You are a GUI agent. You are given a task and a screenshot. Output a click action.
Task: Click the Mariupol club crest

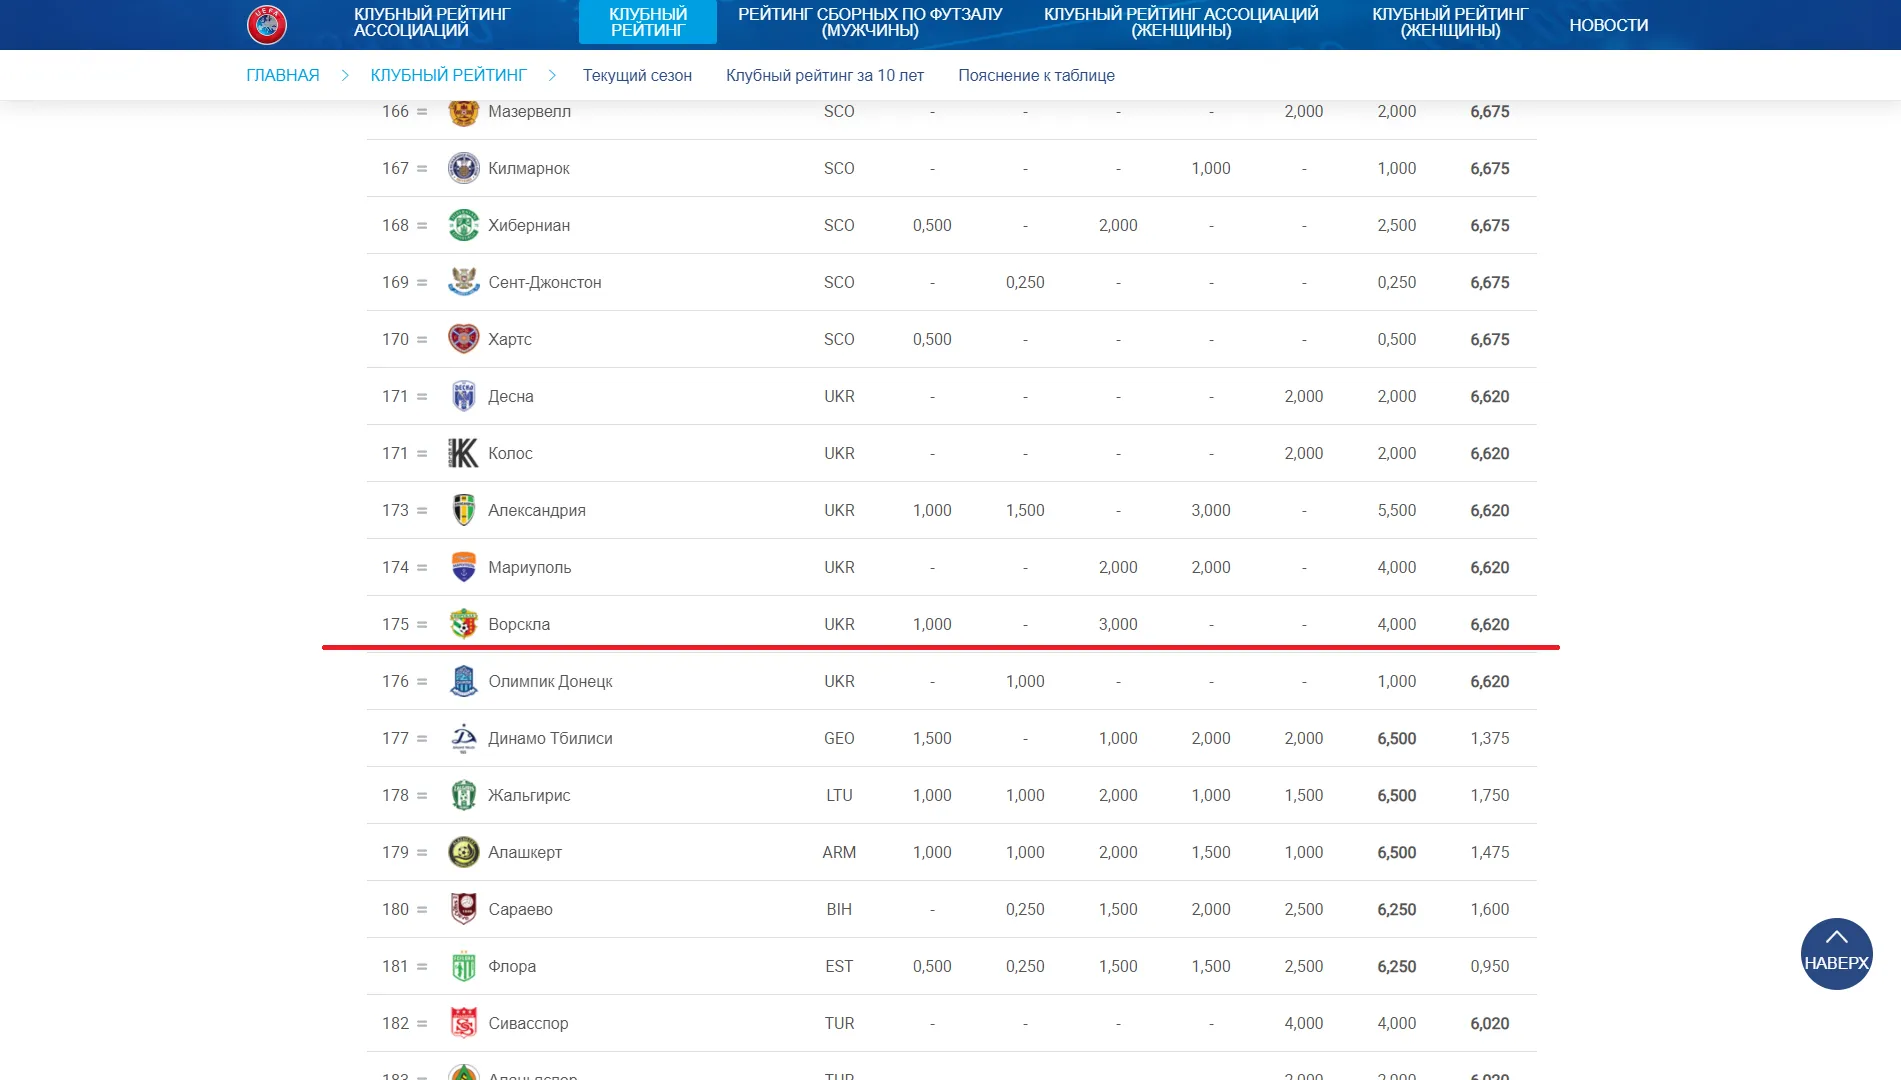pyautogui.click(x=463, y=567)
